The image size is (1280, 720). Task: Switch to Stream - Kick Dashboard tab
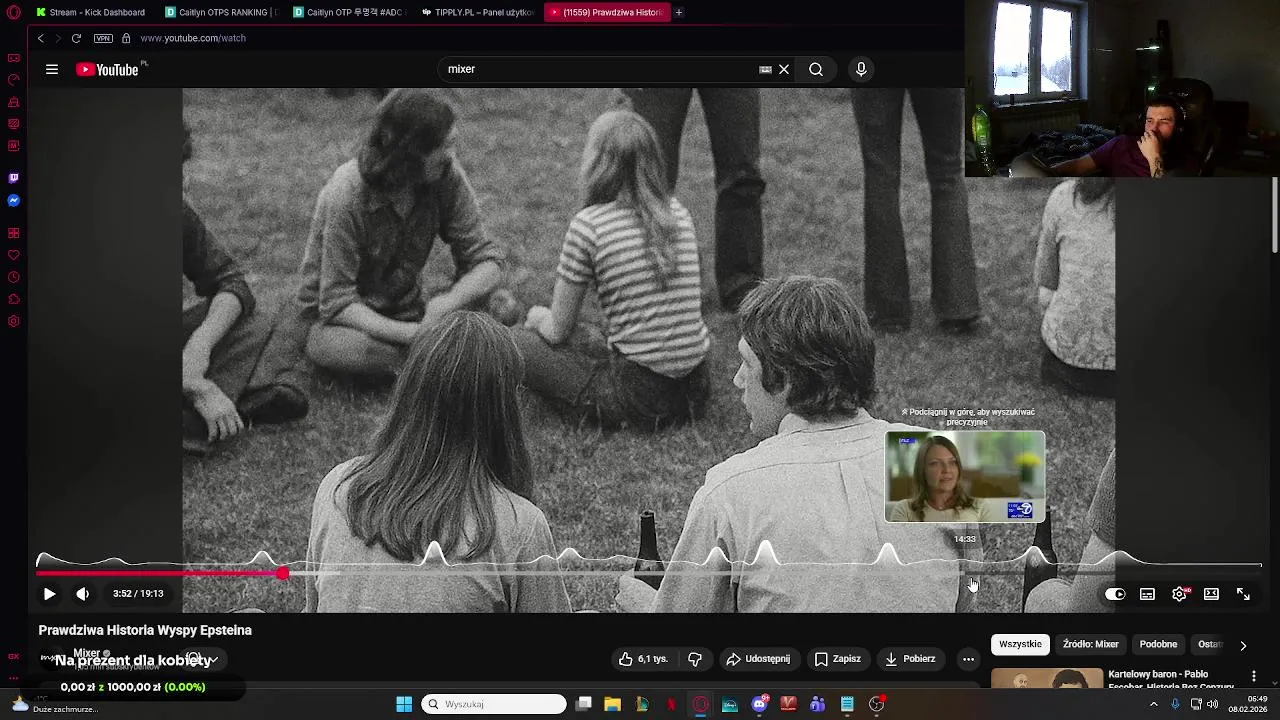click(90, 12)
